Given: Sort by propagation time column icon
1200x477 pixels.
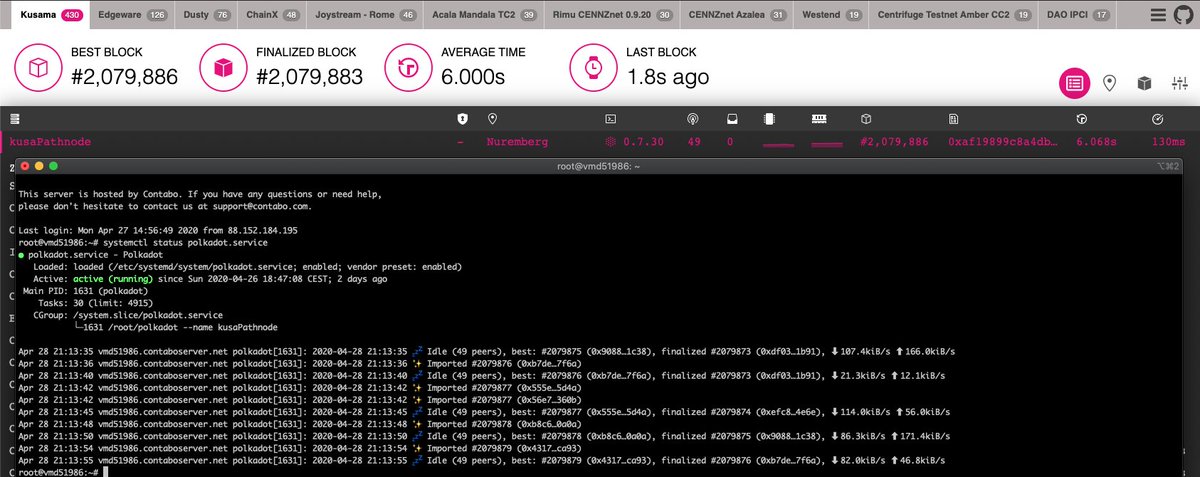Looking at the screenshot, I should [x=1156, y=119].
